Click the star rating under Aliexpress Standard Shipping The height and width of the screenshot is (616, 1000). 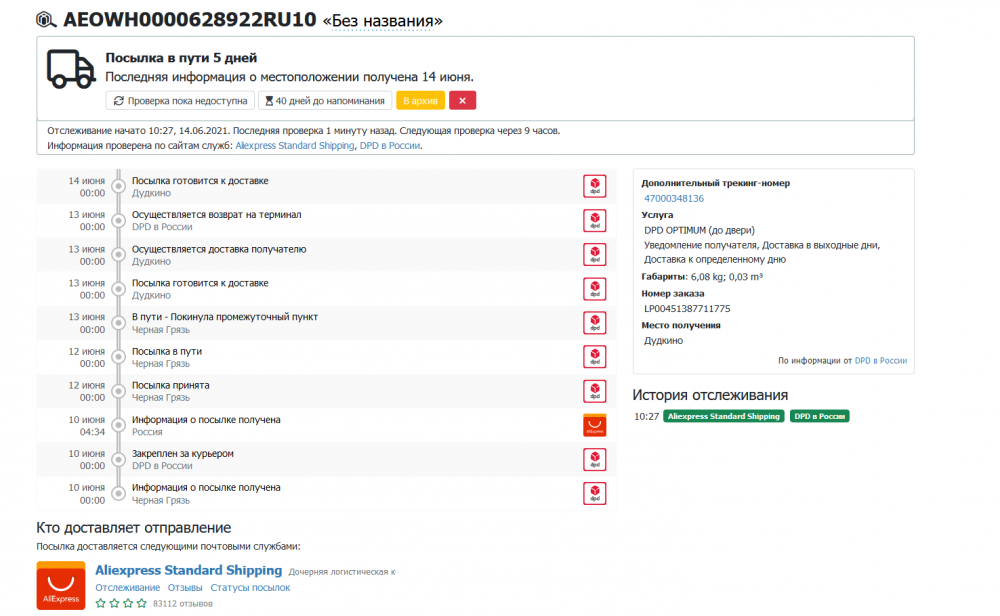(x=121, y=603)
